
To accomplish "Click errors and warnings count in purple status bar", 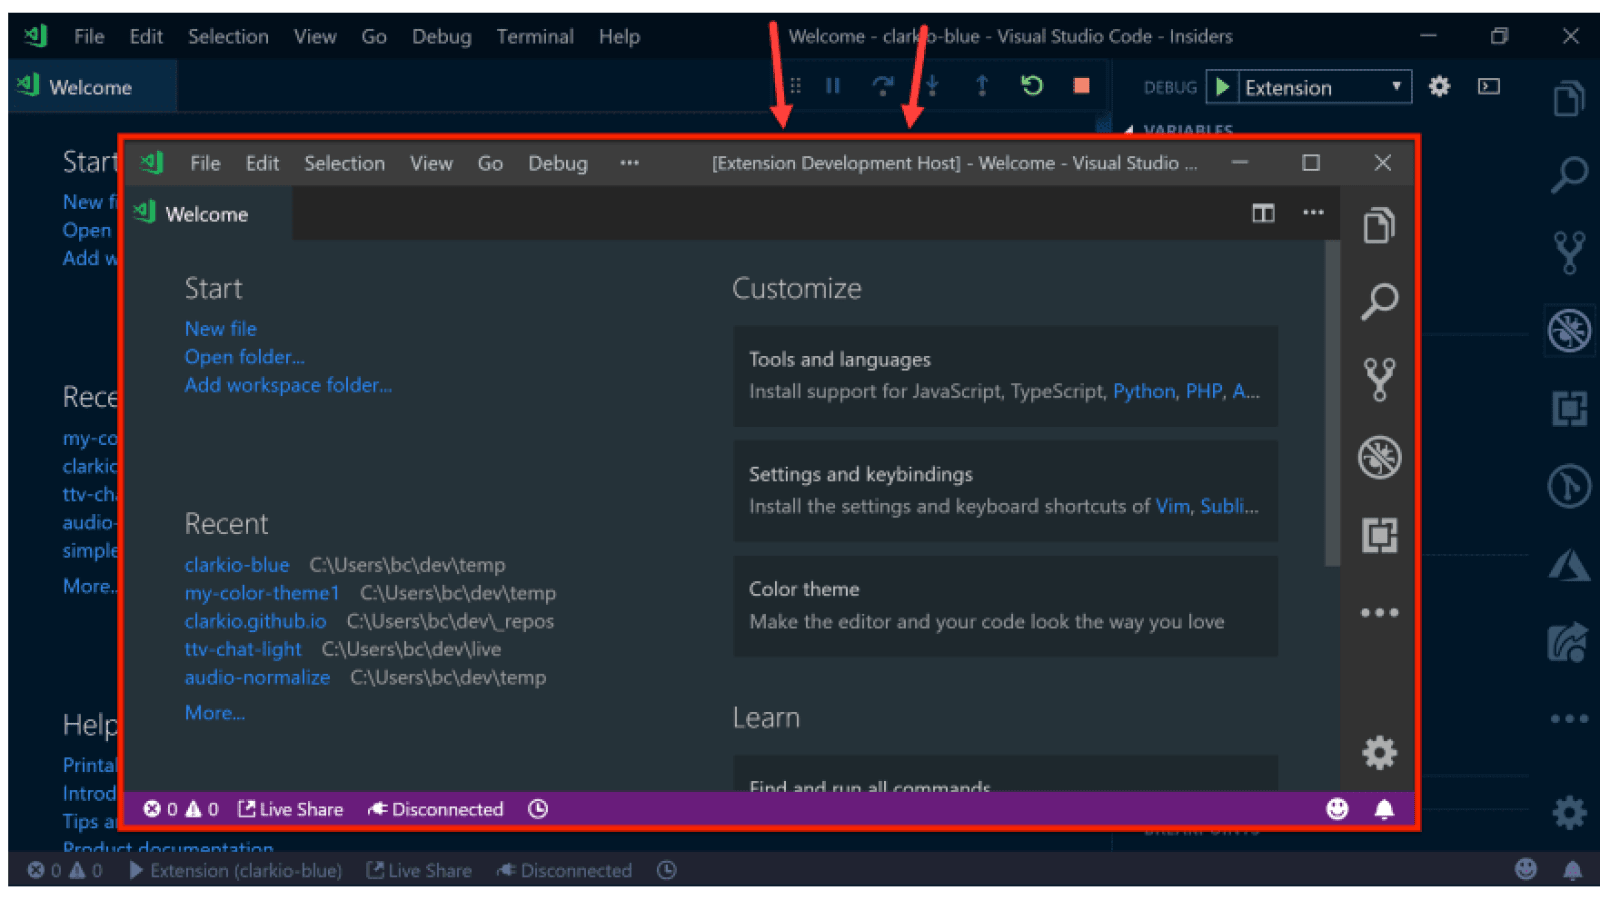I will 180,809.
